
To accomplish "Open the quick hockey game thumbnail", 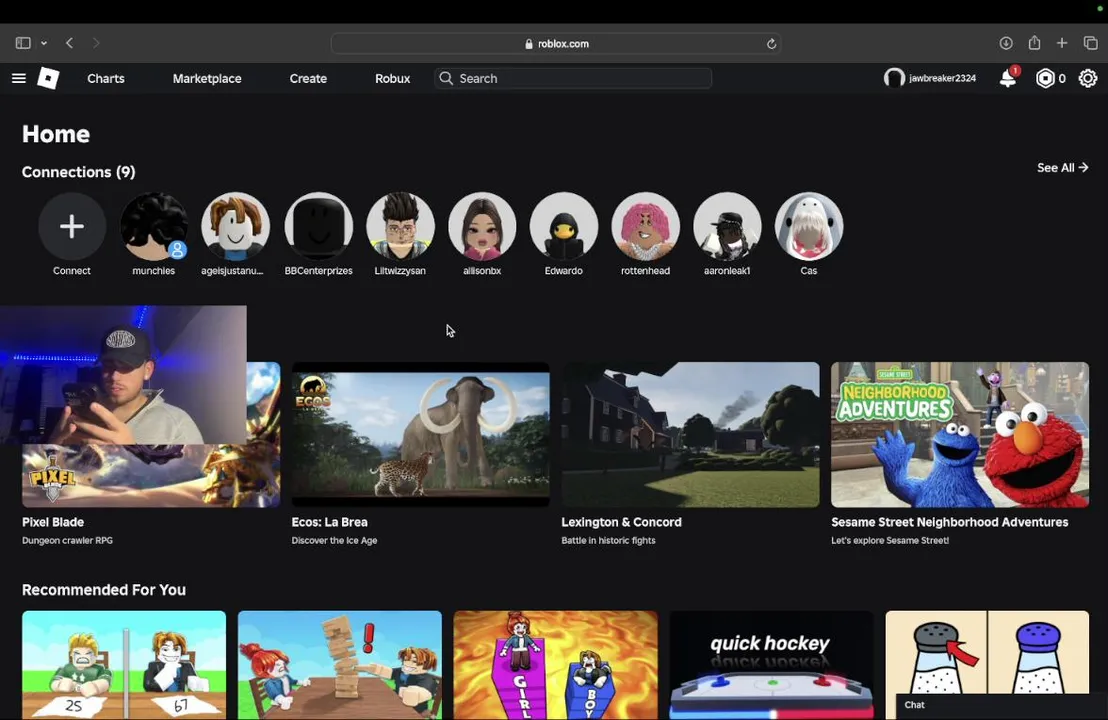I will coord(771,665).
